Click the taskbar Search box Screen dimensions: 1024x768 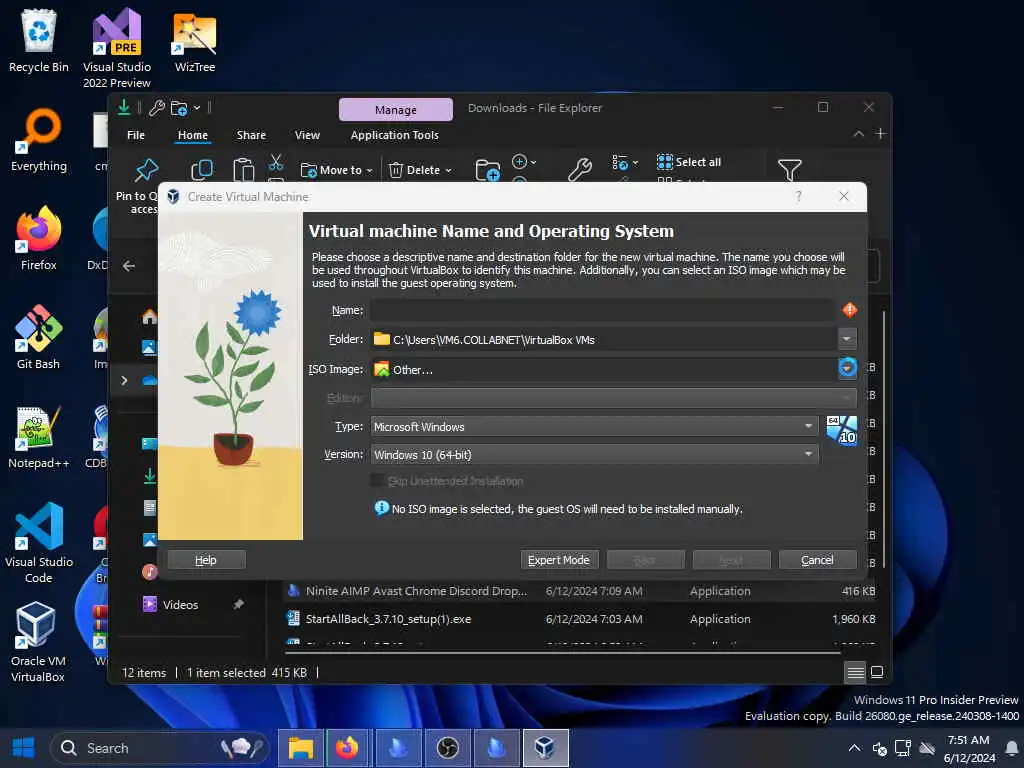tap(160, 748)
